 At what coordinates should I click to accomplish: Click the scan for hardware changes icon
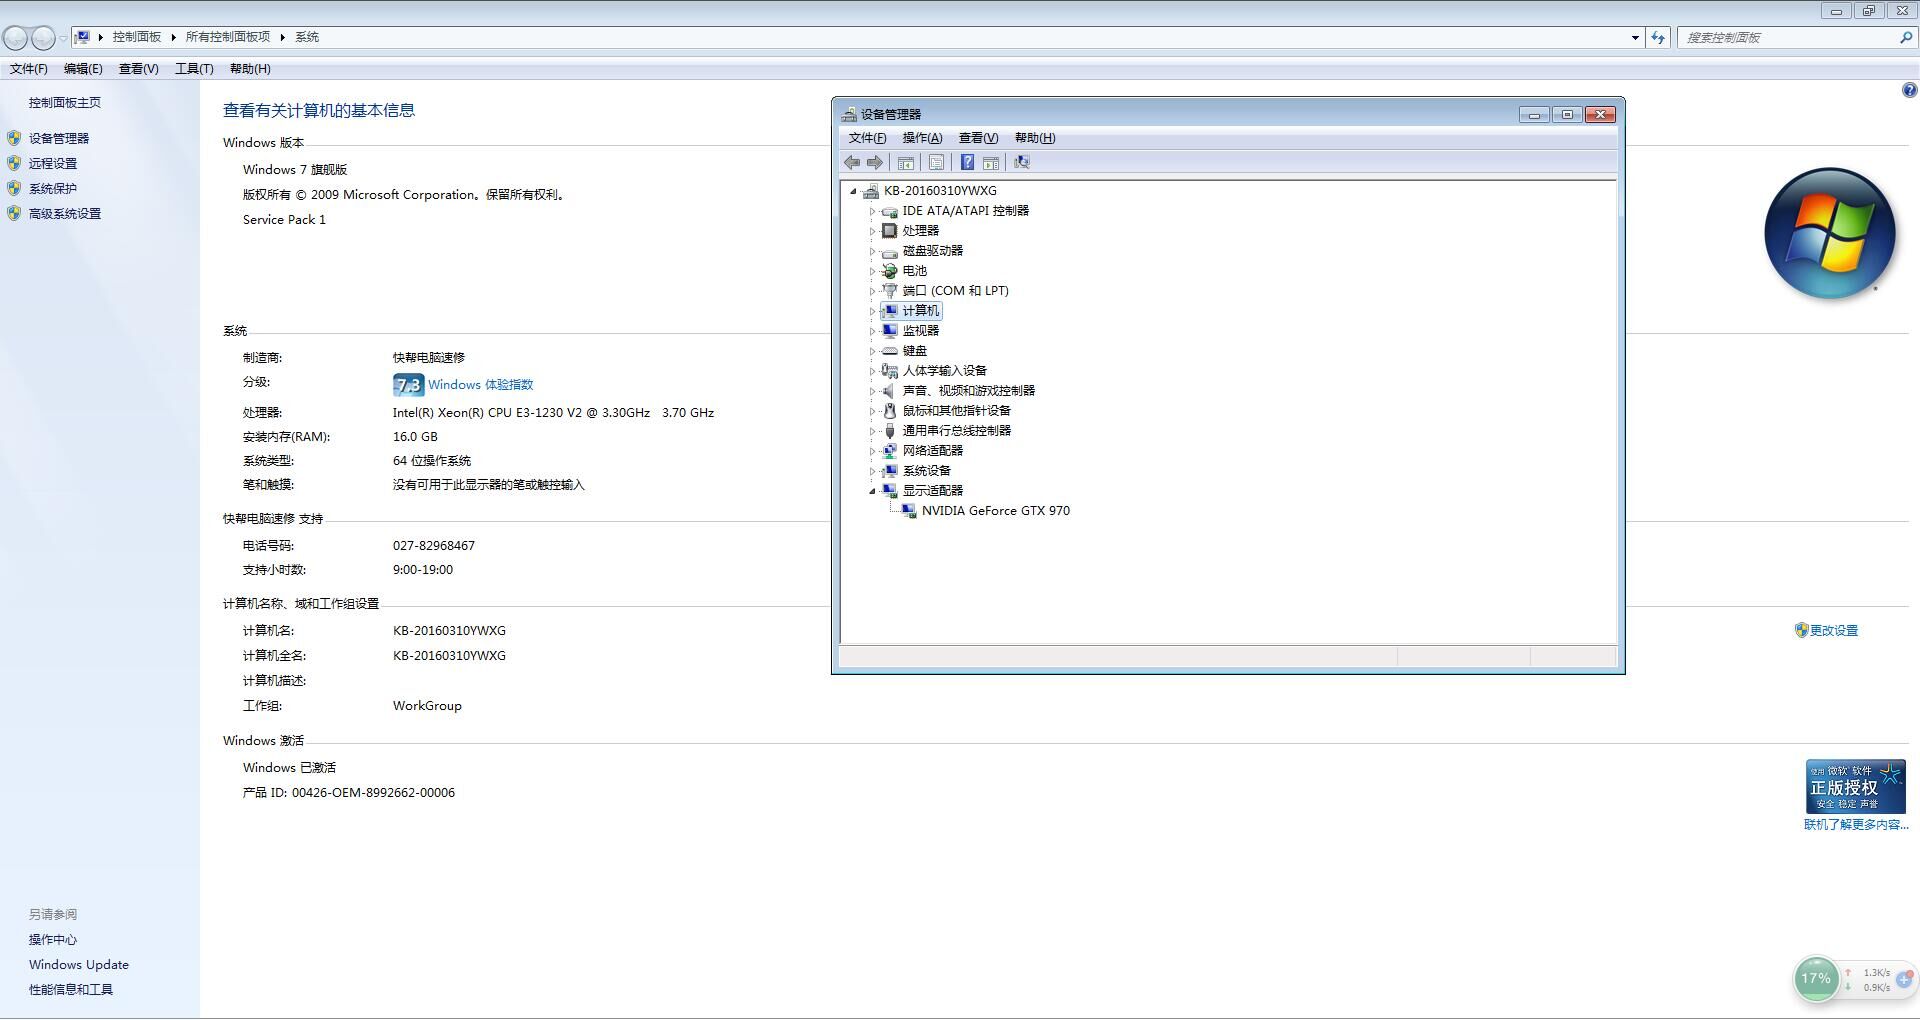pyautogui.click(x=1021, y=162)
